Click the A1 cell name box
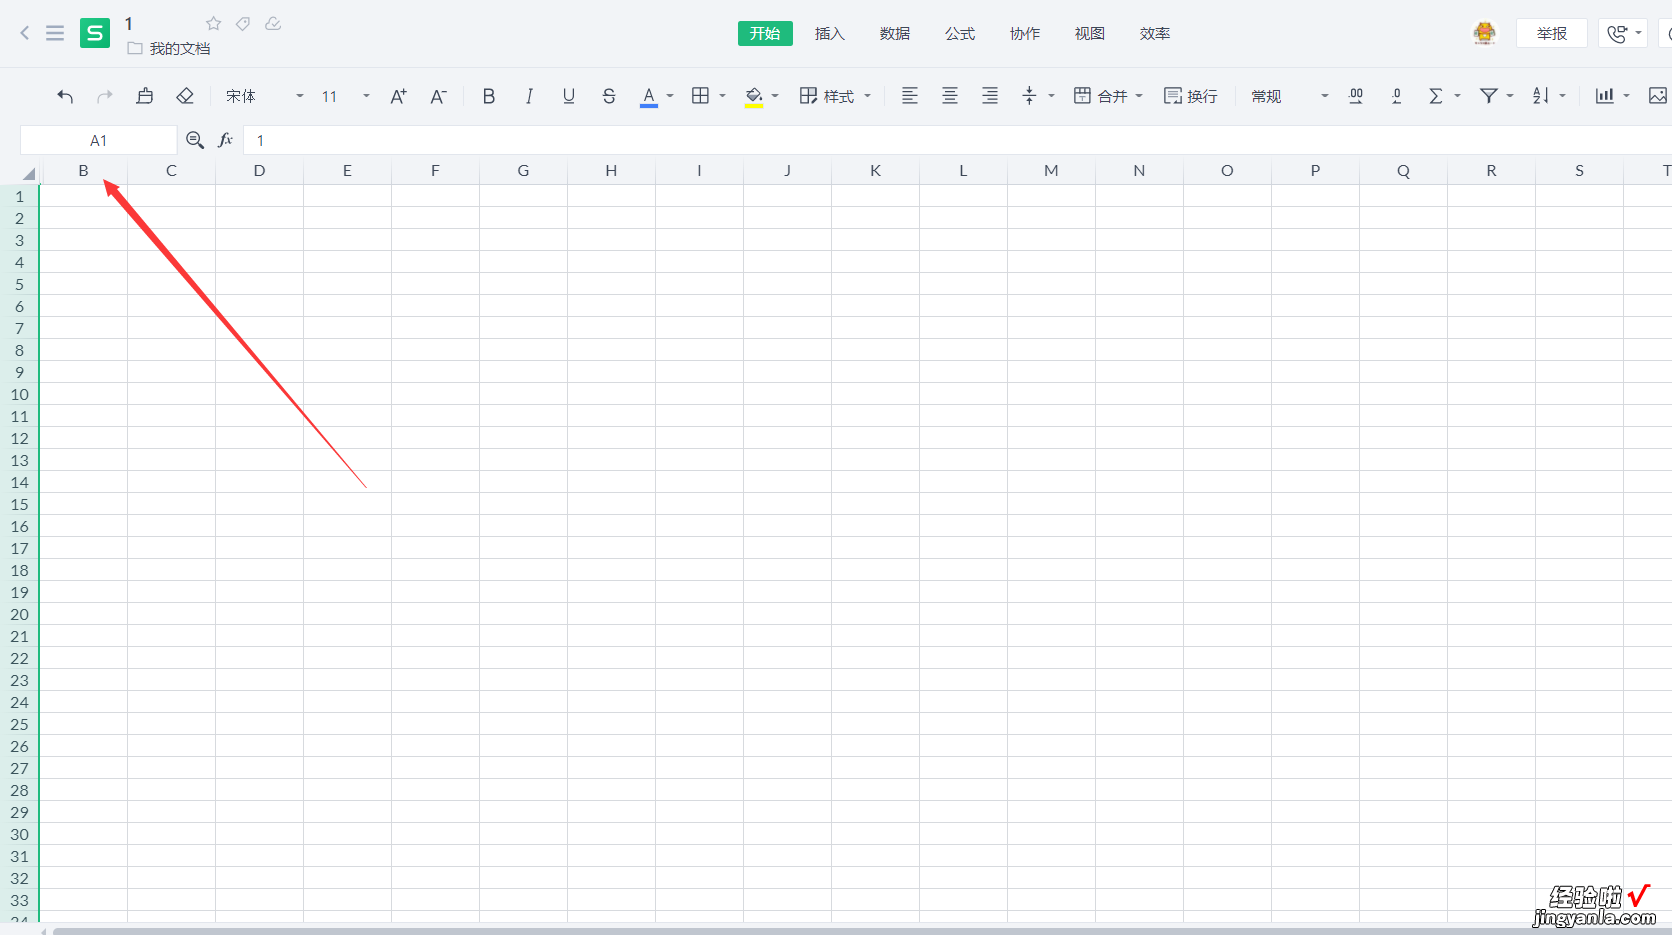Screen dimensions: 1672x935 pos(98,140)
